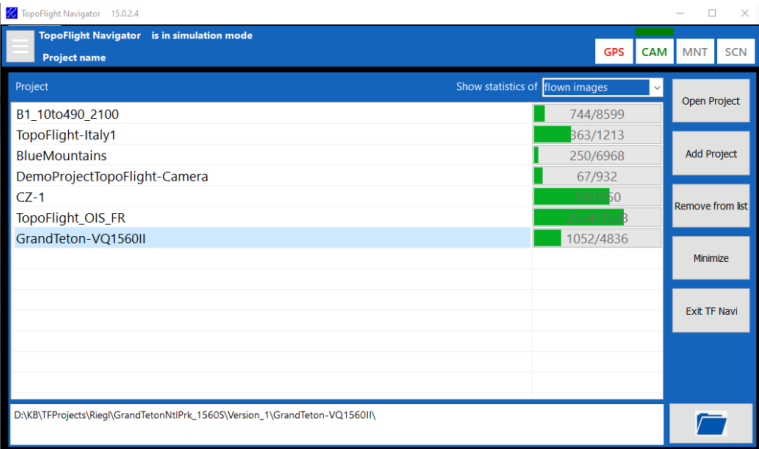Select project B1_10to490_2100
This screenshot has height=449, width=759.
(272, 114)
